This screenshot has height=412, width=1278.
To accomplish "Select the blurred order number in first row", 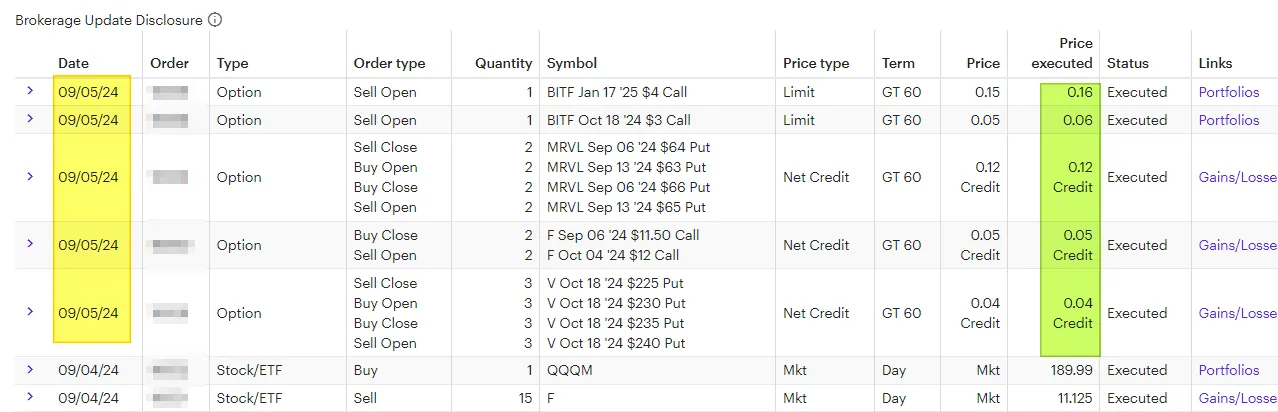I will click(x=171, y=92).
